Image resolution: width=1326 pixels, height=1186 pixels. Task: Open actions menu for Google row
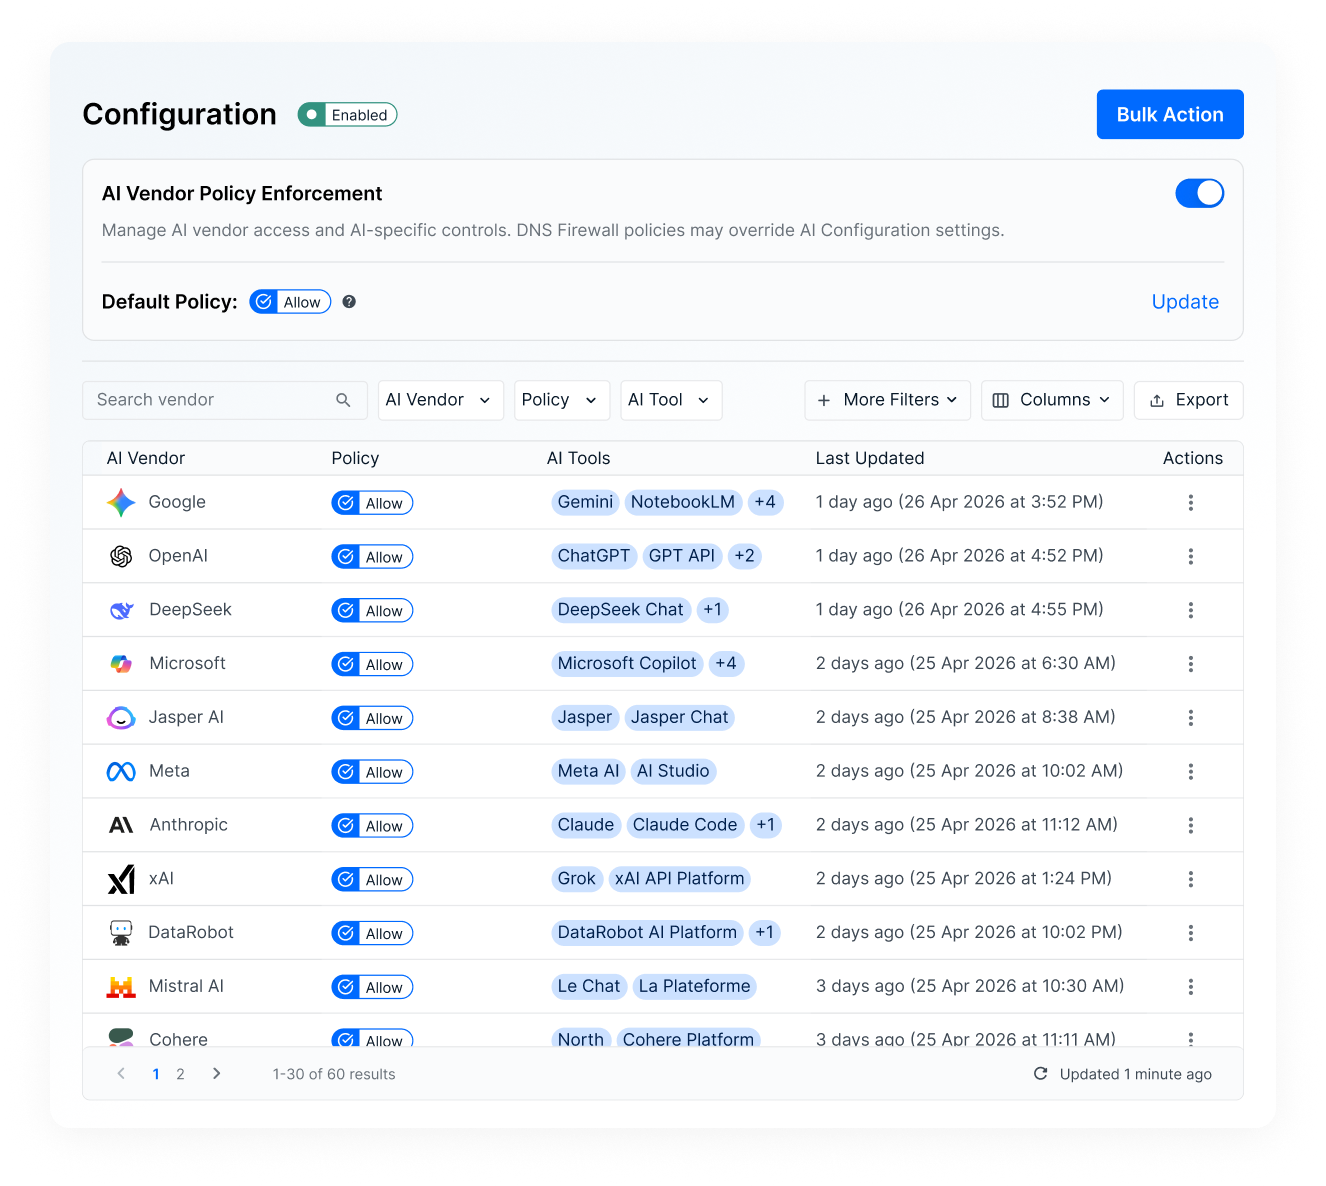[1190, 503]
